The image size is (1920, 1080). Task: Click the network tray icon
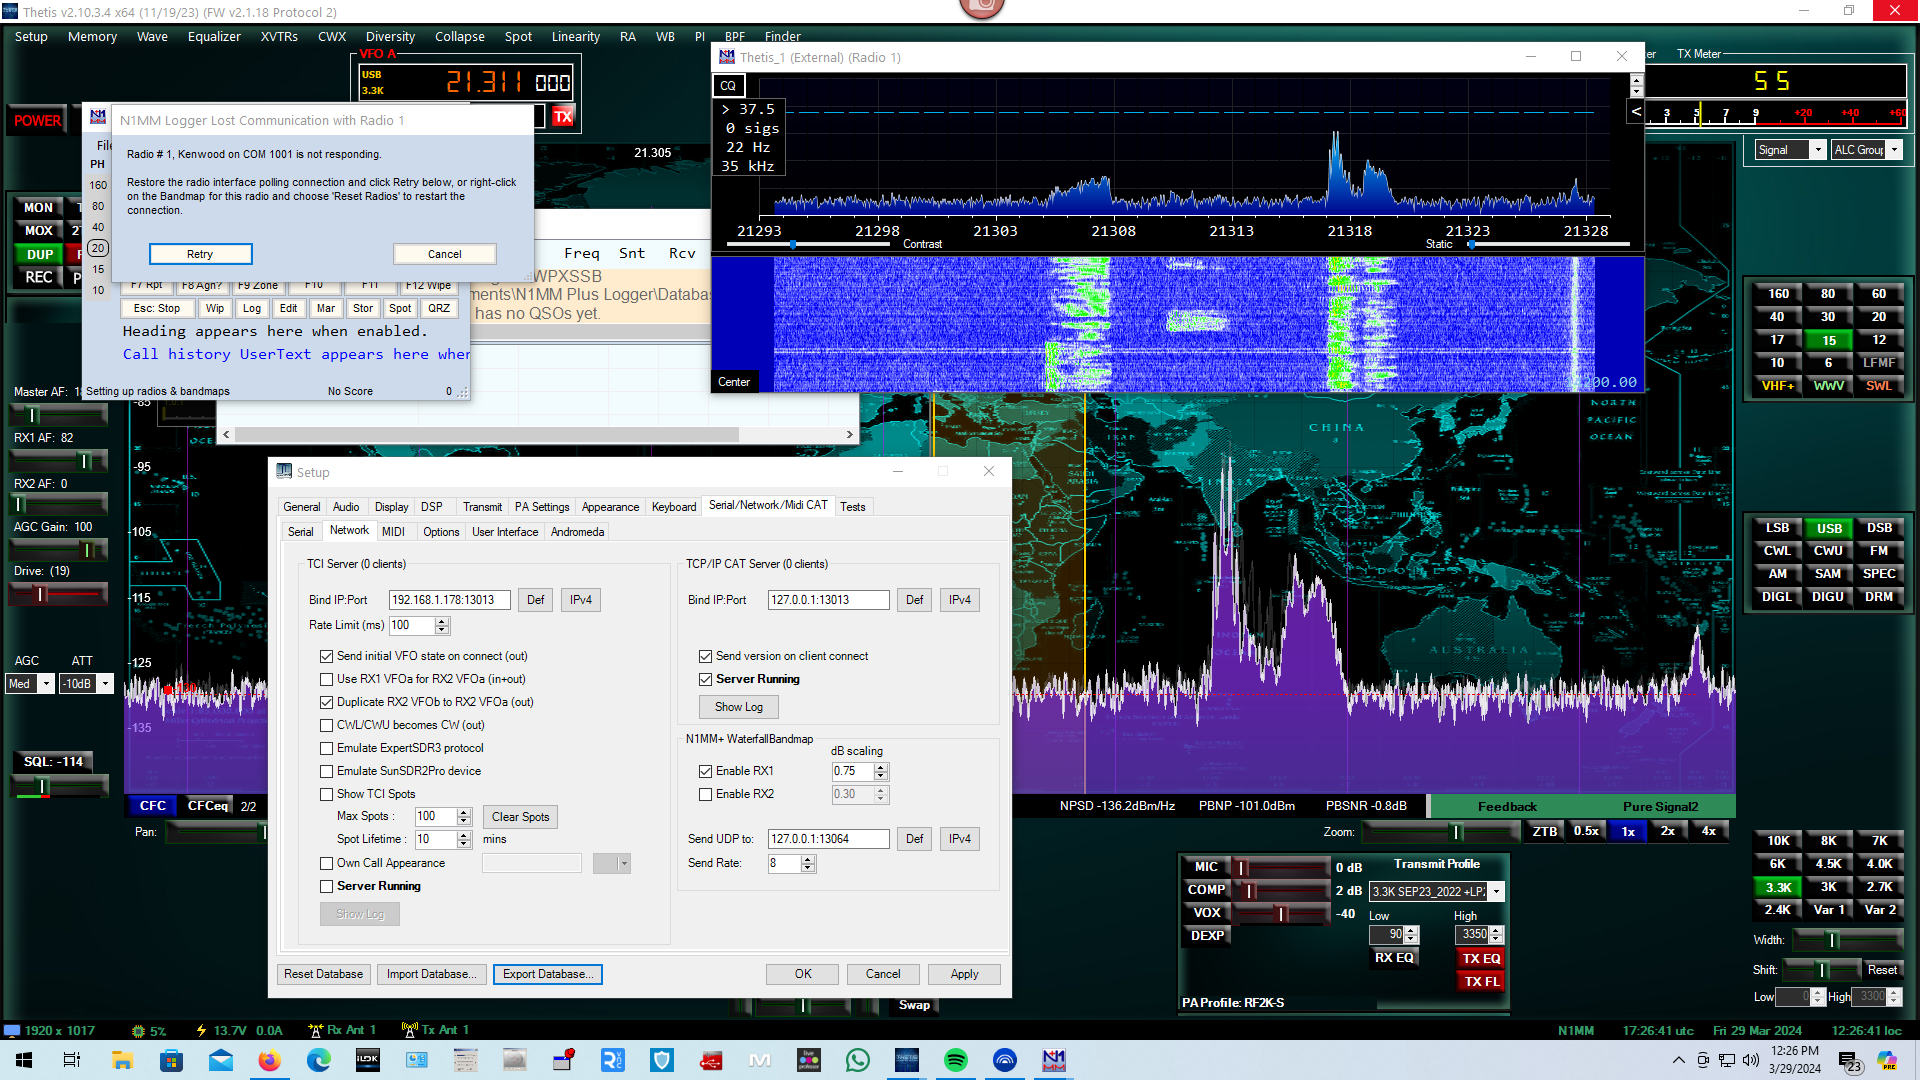click(x=1727, y=1060)
